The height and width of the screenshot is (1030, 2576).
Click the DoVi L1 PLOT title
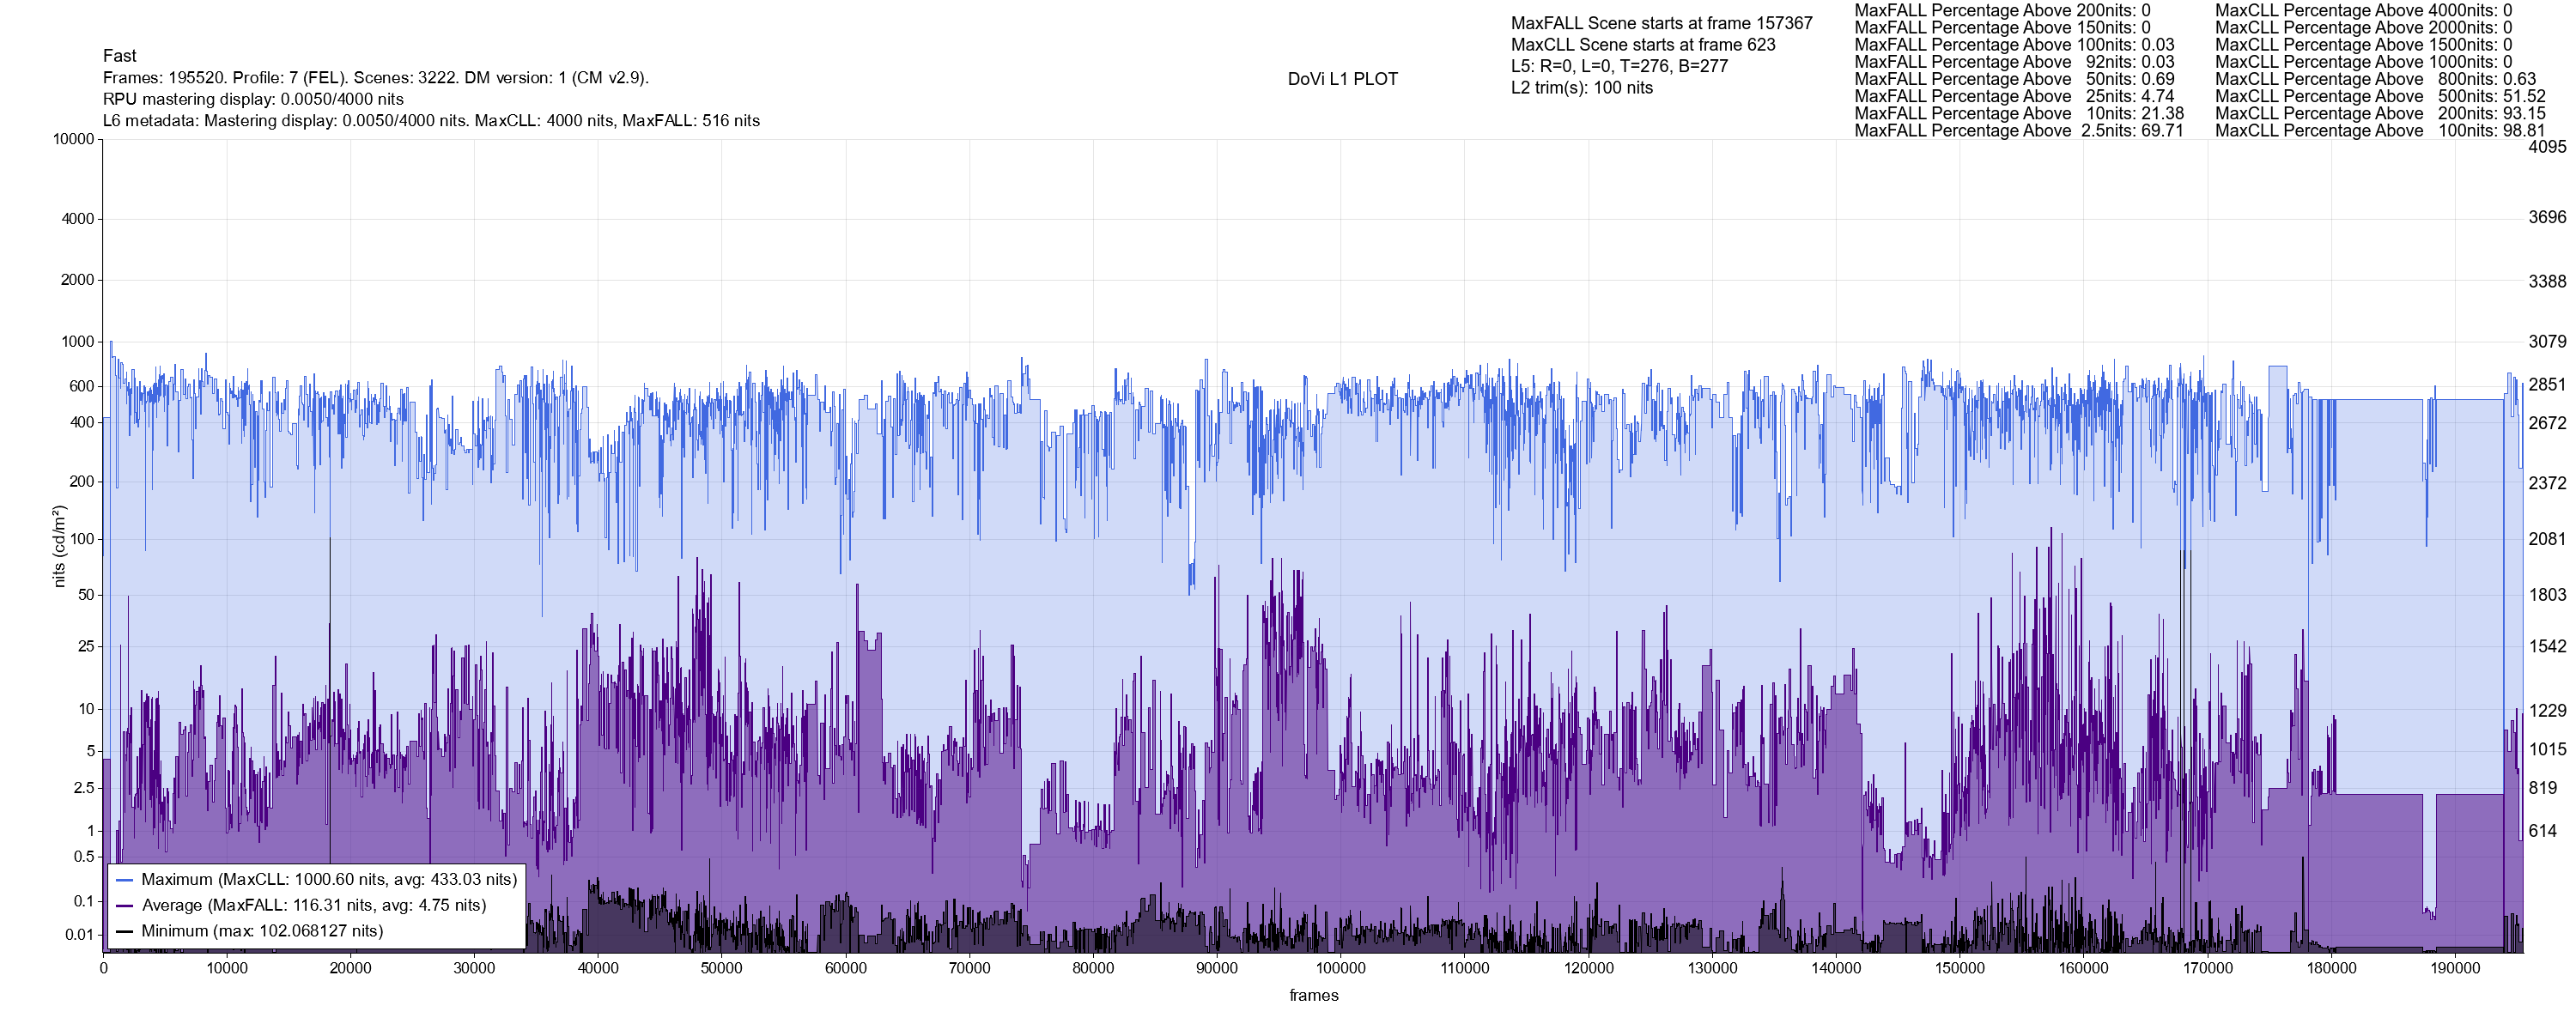tap(1342, 79)
